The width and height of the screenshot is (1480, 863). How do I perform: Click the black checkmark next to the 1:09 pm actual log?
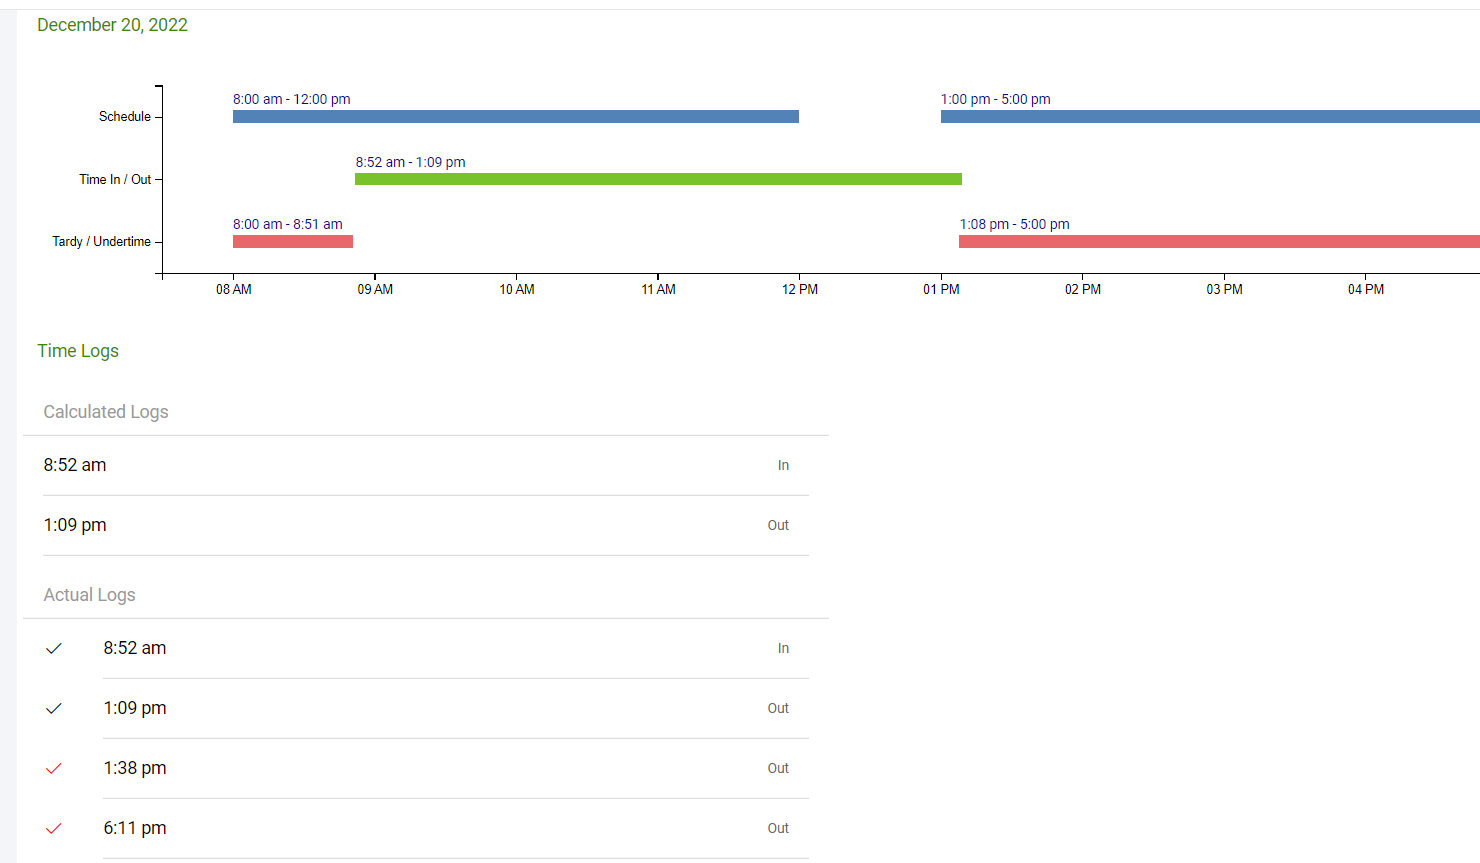54,708
